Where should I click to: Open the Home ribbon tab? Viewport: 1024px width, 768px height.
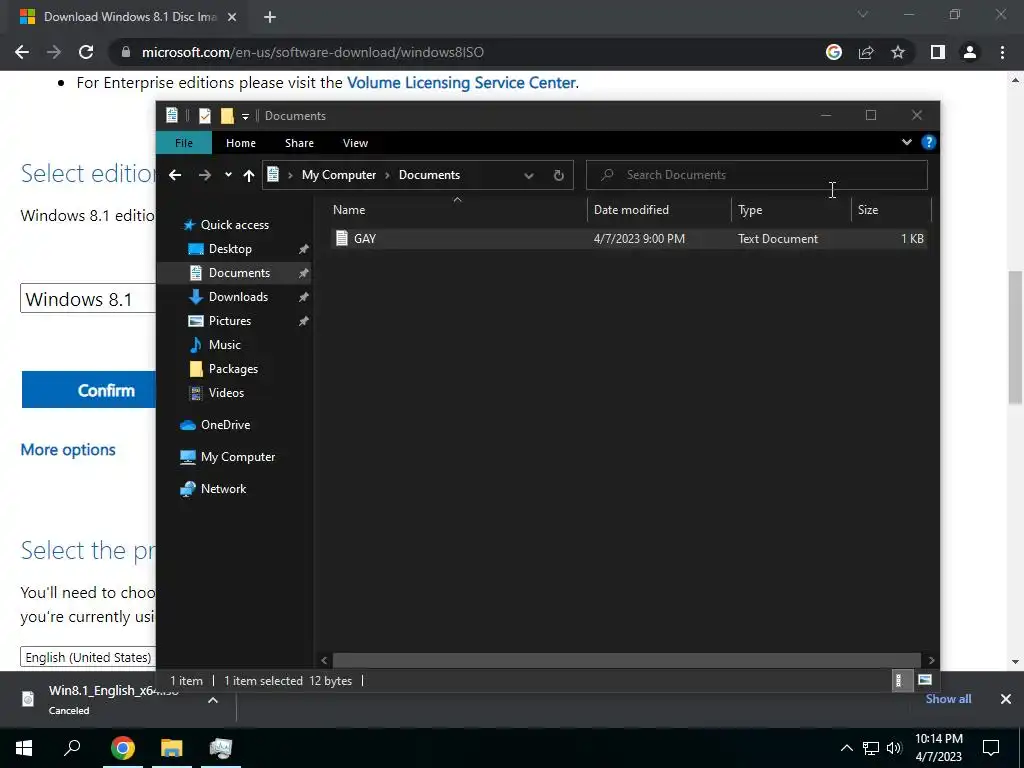tap(241, 143)
